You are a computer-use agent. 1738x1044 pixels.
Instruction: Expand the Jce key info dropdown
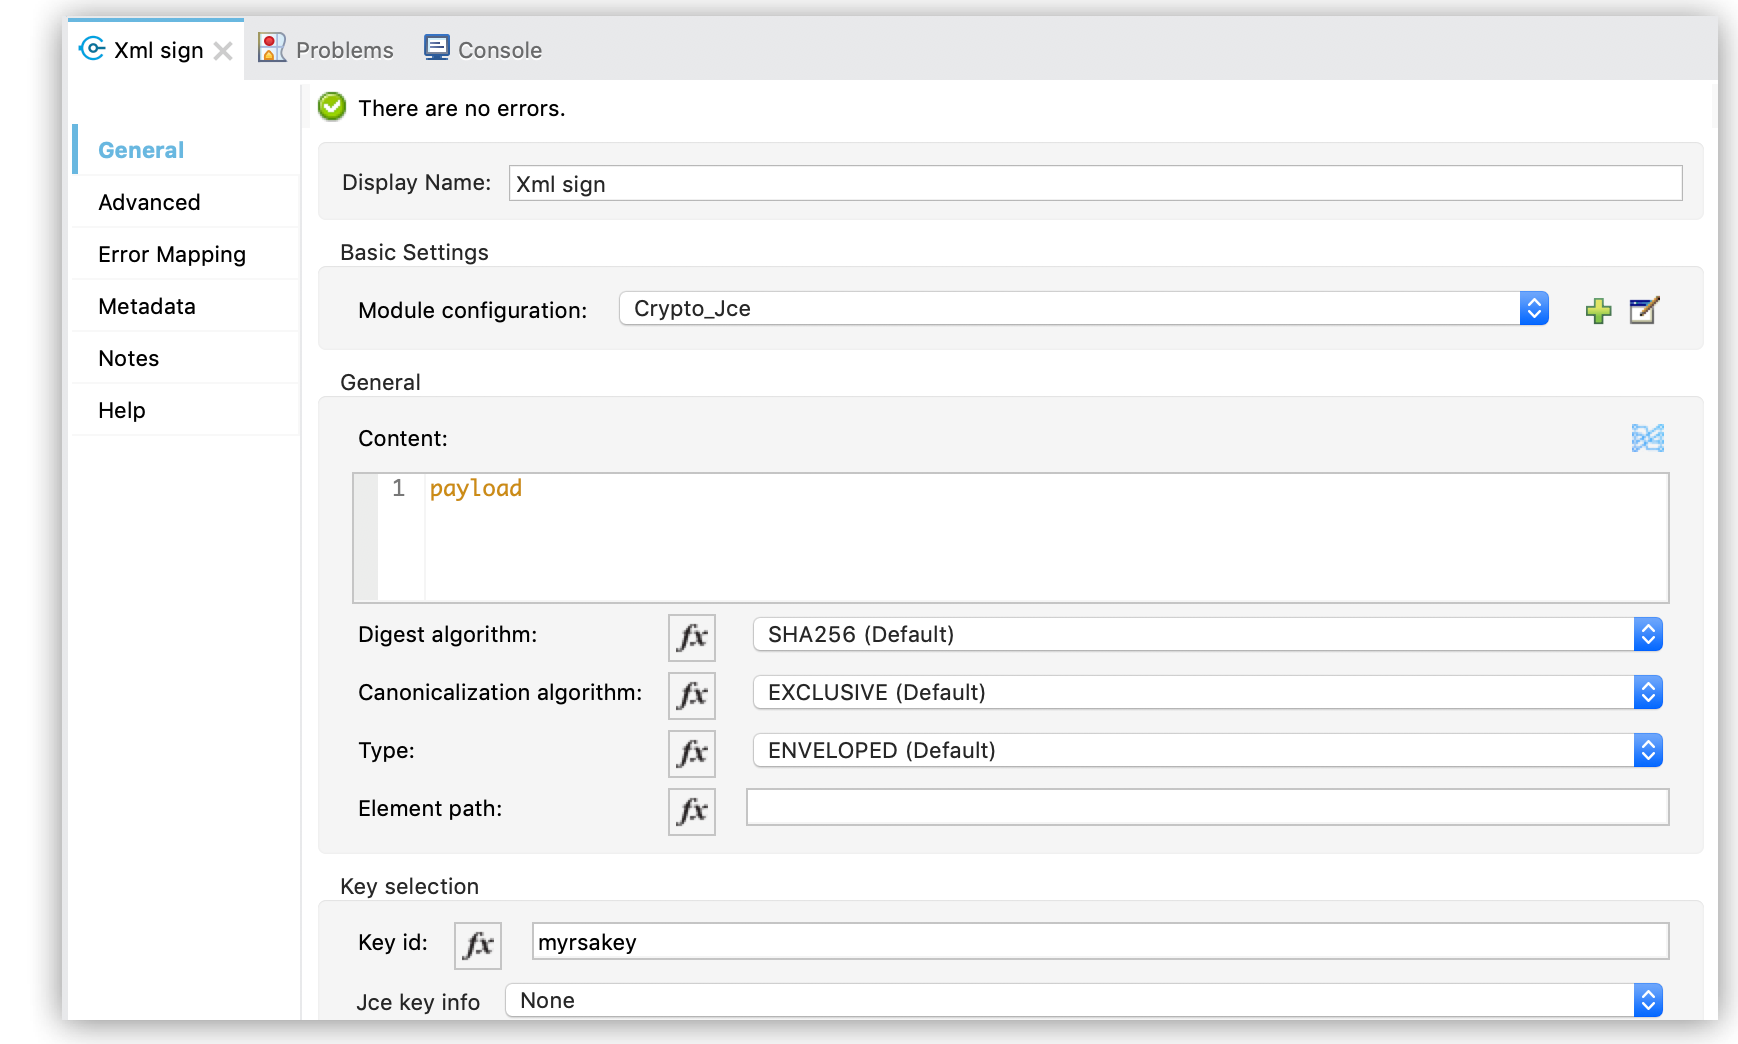(1649, 1000)
